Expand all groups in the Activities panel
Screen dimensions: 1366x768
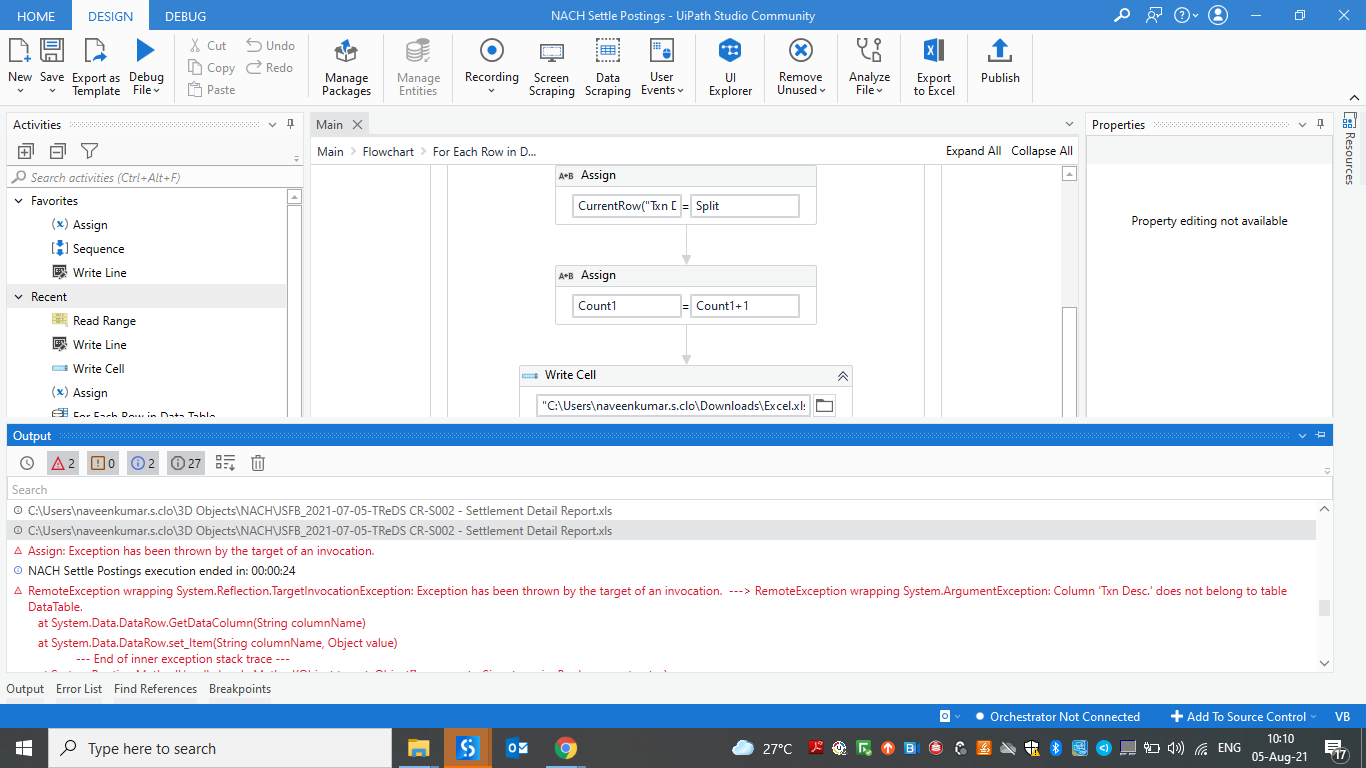coord(26,151)
